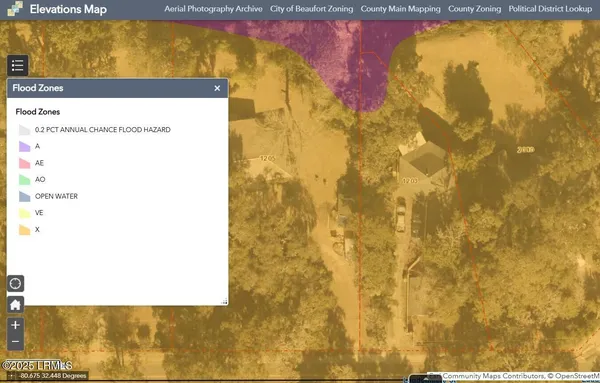Viewport: 600px width, 383px height.
Task: Select 0.2 PCT ANNUAL CHANCE FLOOD HAZARD text
Action: click(x=103, y=130)
